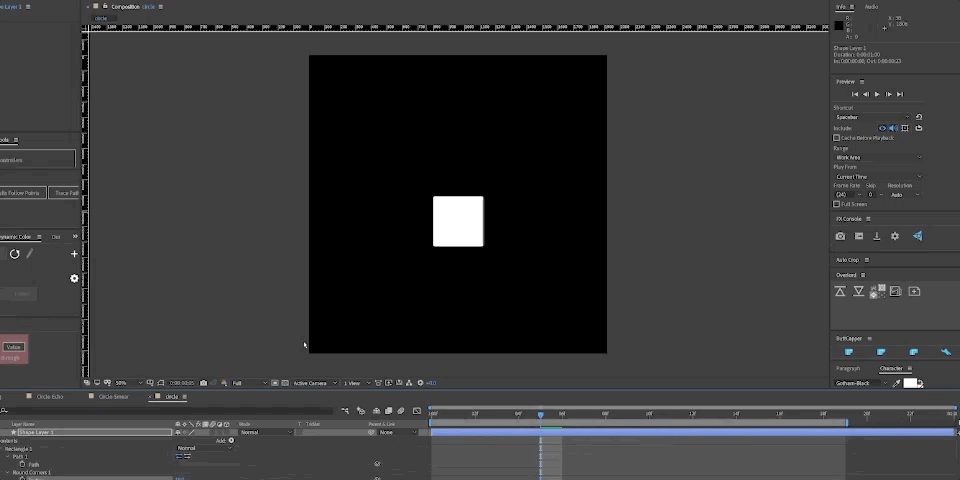Viewport: 960px width, 480px height.
Task: Click the plus icon in Dynamic Color panel
Action: click(74, 254)
